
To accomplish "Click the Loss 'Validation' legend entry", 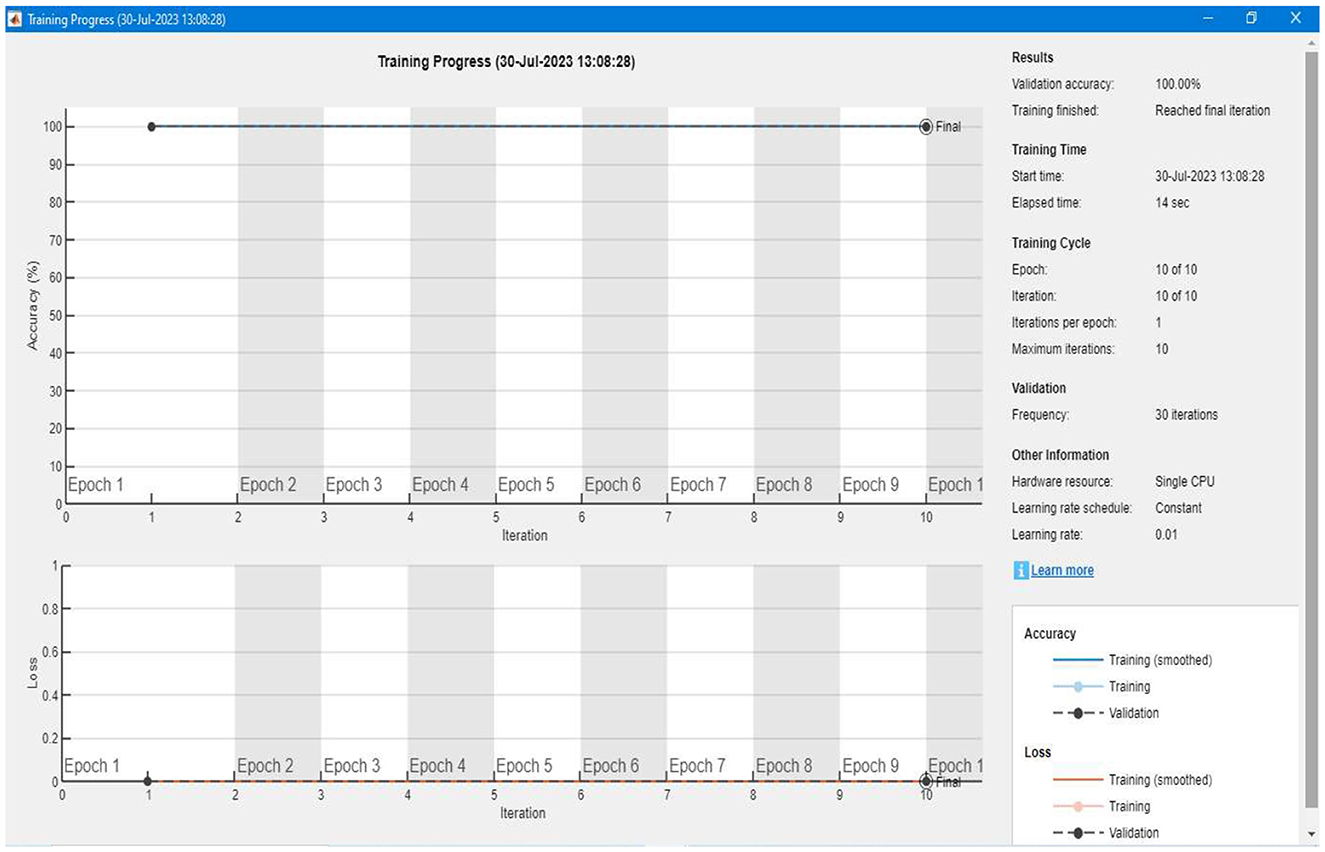I will click(x=1106, y=832).
